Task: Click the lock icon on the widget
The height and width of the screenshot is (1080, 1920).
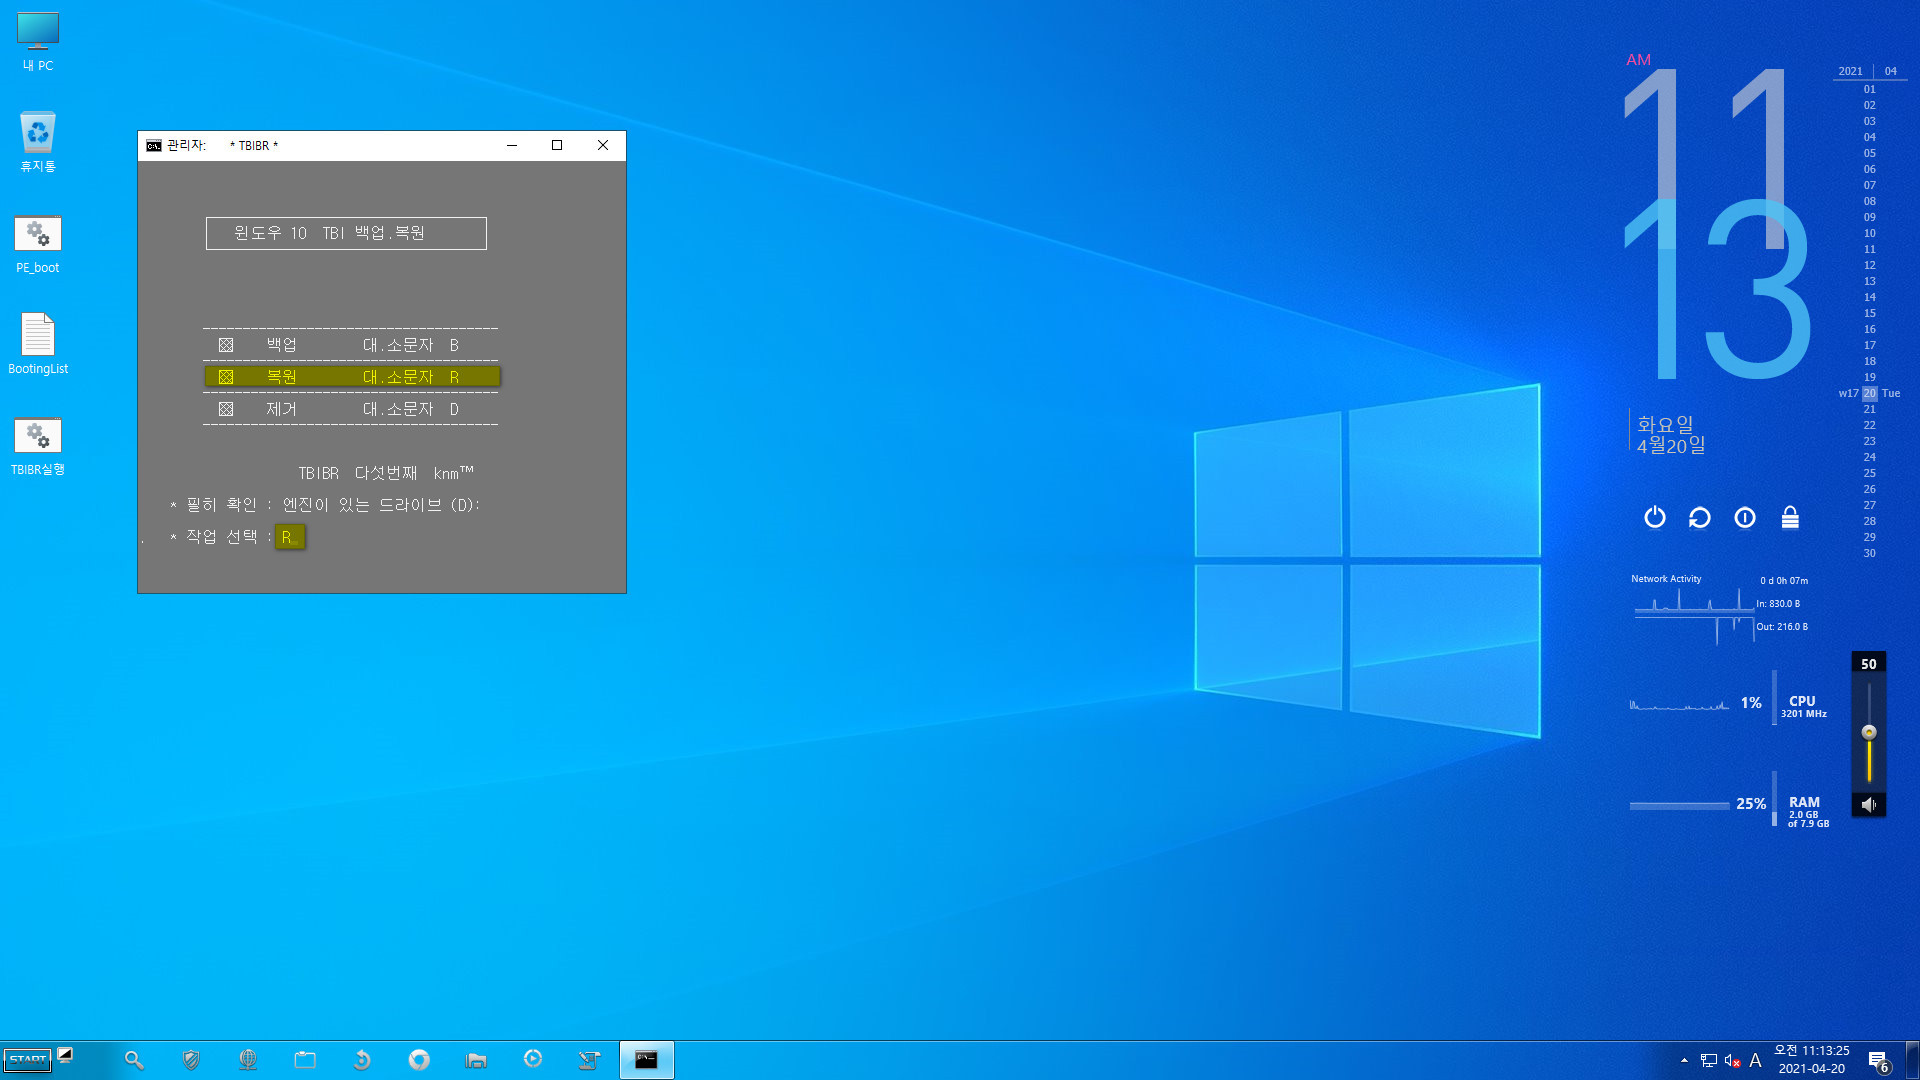Action: (x=1790, y=517)
